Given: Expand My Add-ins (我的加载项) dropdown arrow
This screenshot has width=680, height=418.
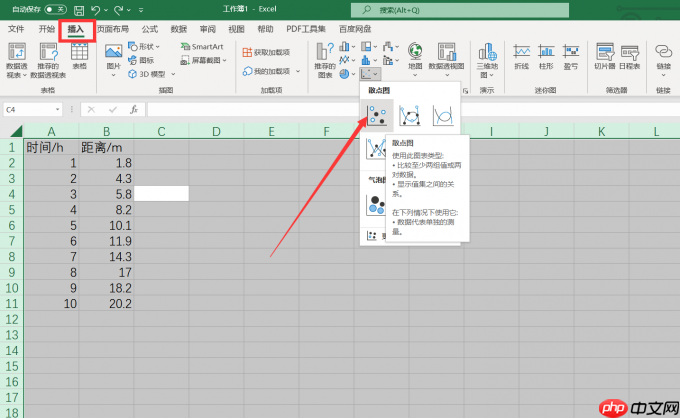Looking at the screenshot, I should pos(298,71).
